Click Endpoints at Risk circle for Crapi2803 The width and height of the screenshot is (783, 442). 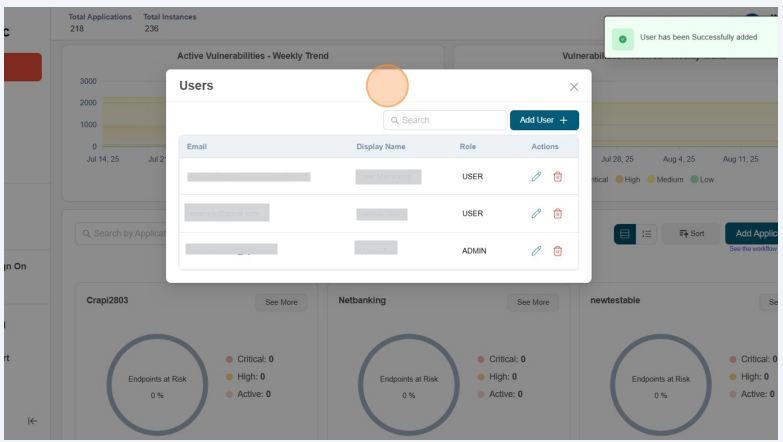pyautogui.click(x=157, y=385)
